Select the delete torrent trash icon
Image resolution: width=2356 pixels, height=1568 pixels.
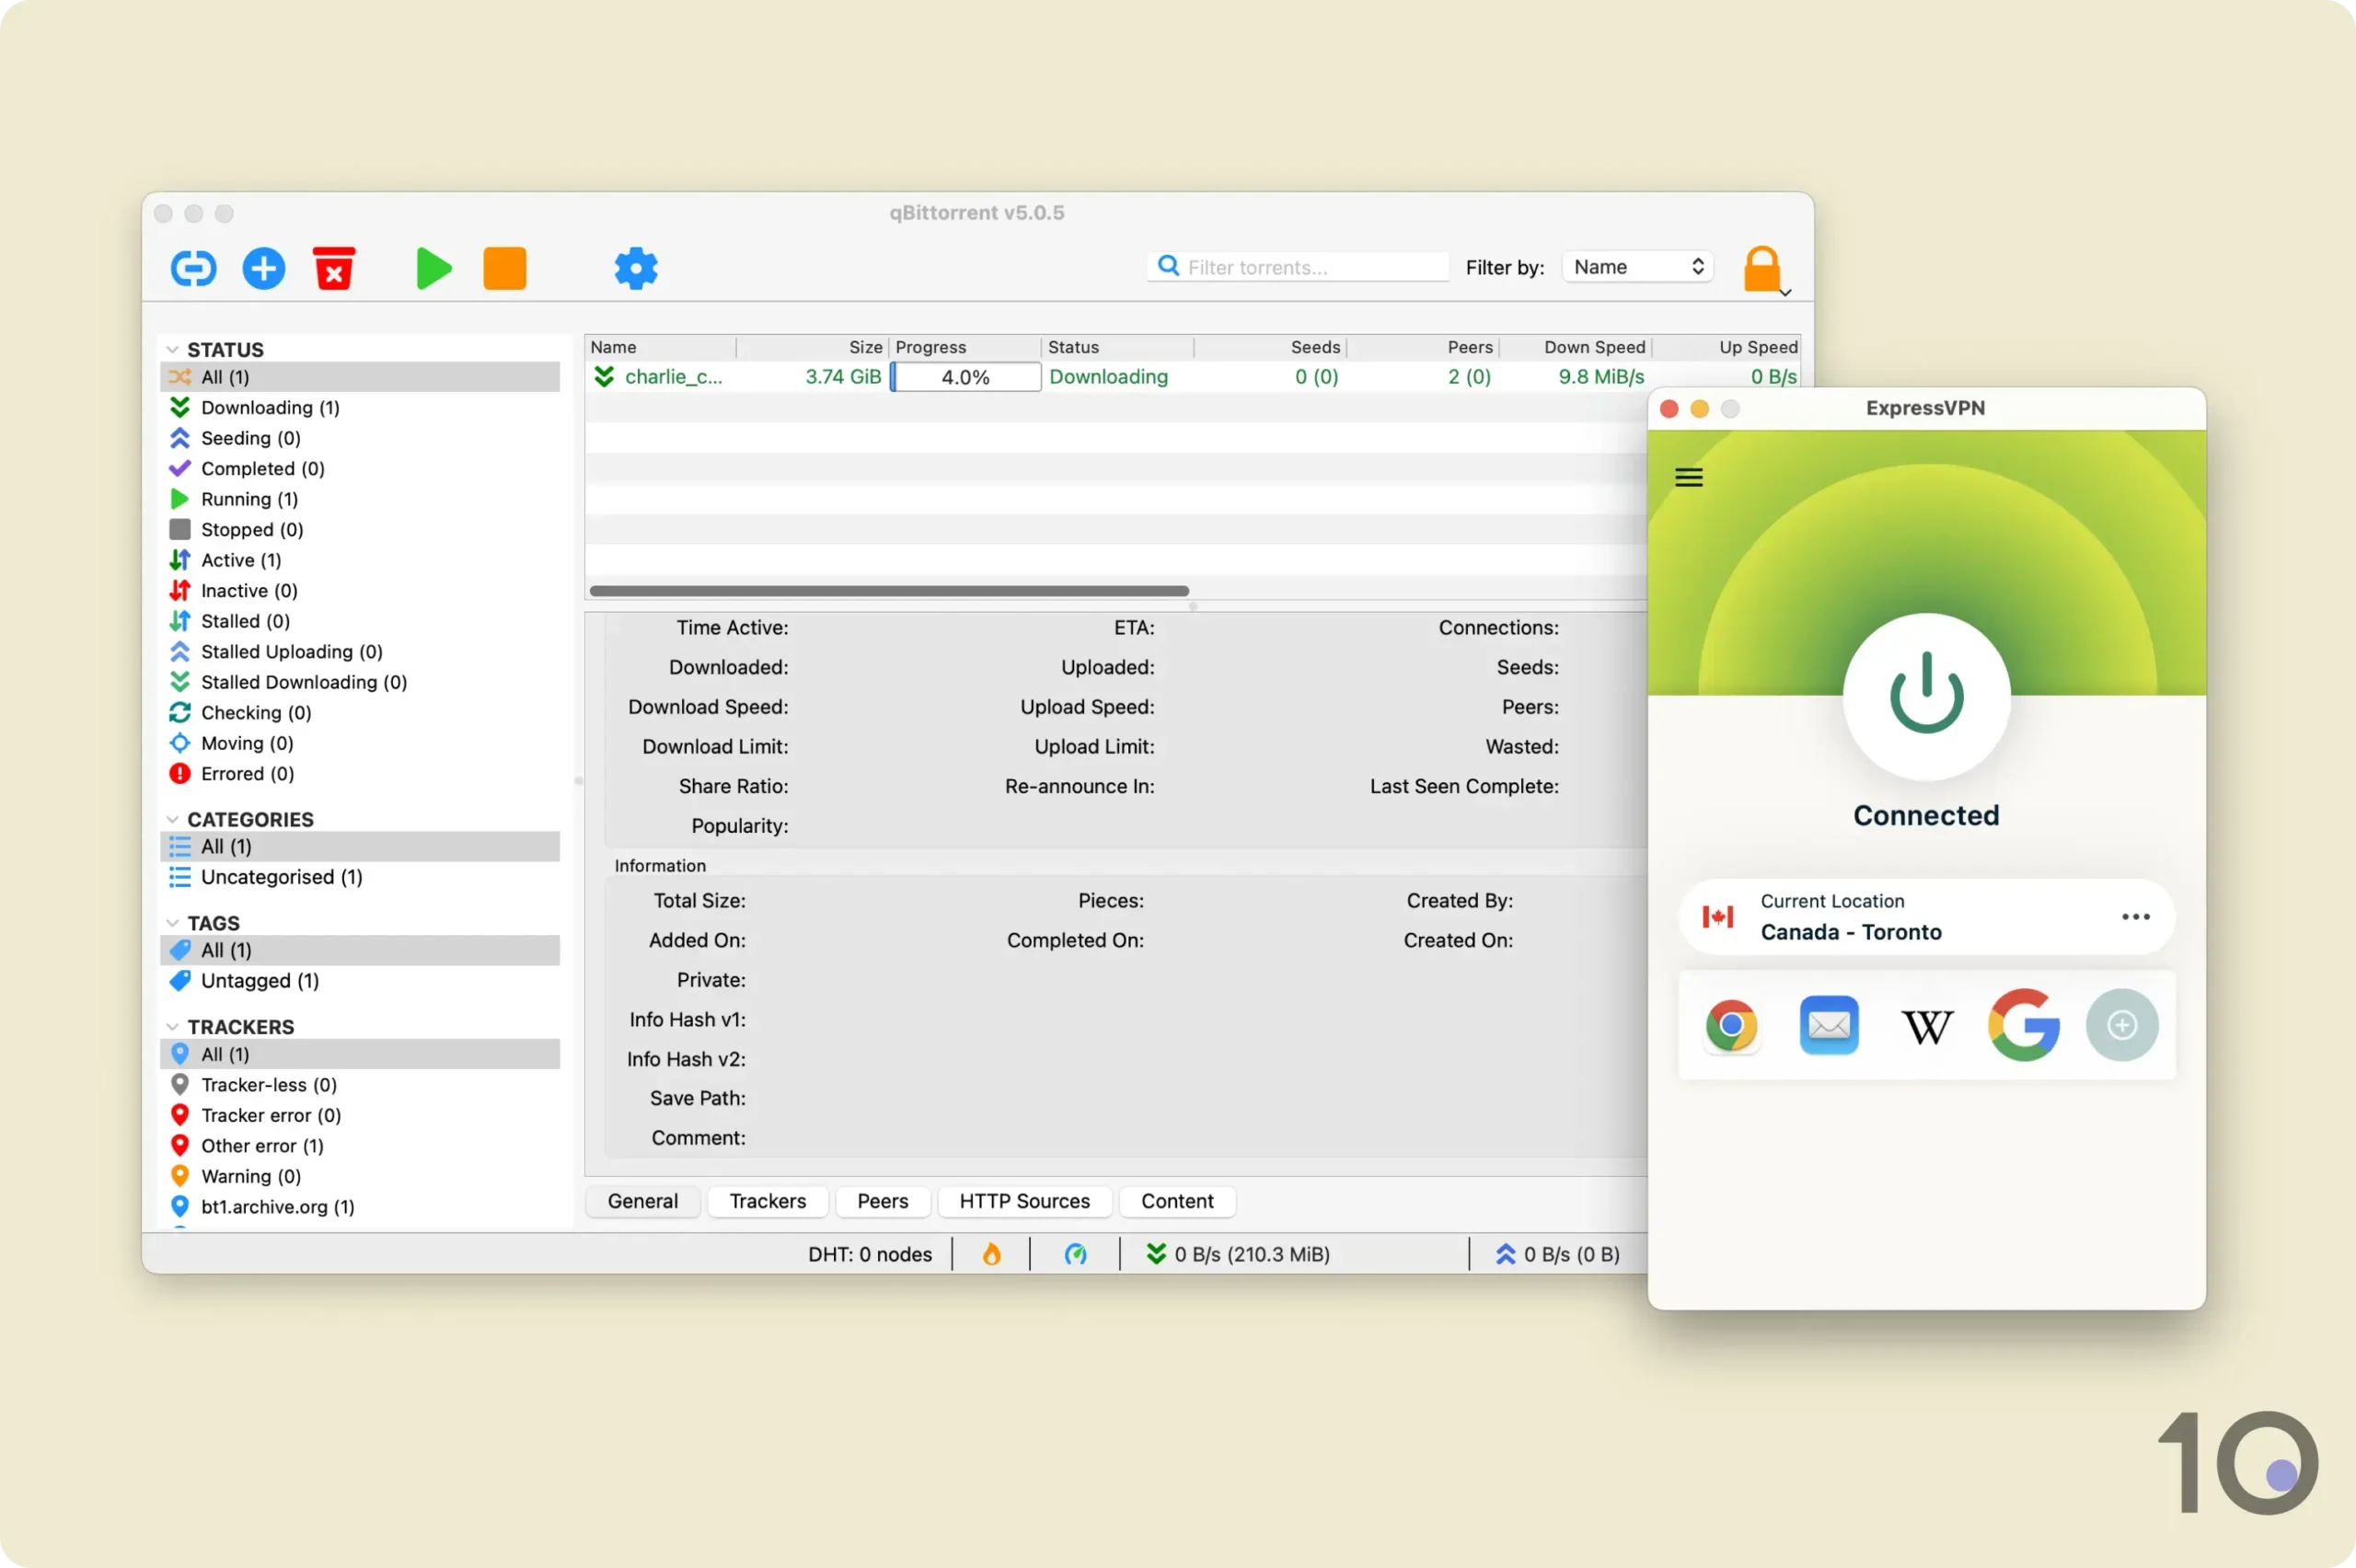click(x=334, y=268)
